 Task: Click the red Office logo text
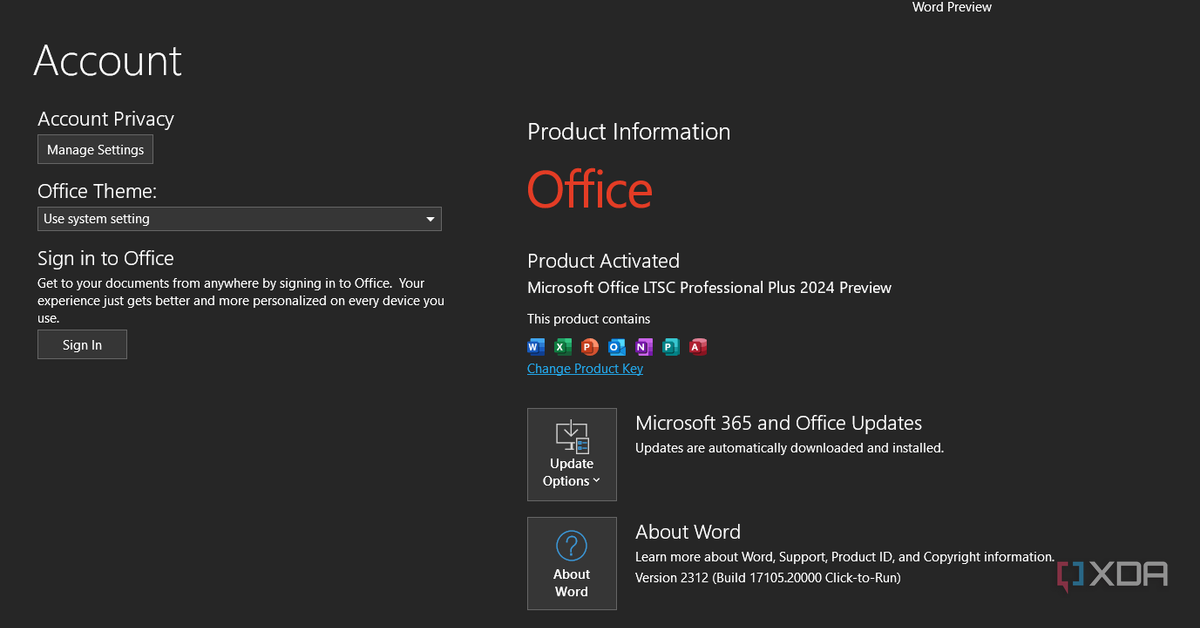[x=590, y=189]
